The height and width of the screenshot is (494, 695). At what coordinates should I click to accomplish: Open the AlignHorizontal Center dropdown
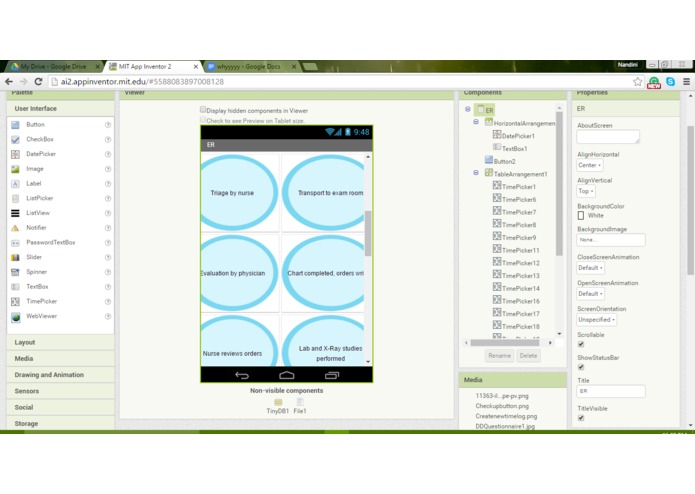[590, 165]
